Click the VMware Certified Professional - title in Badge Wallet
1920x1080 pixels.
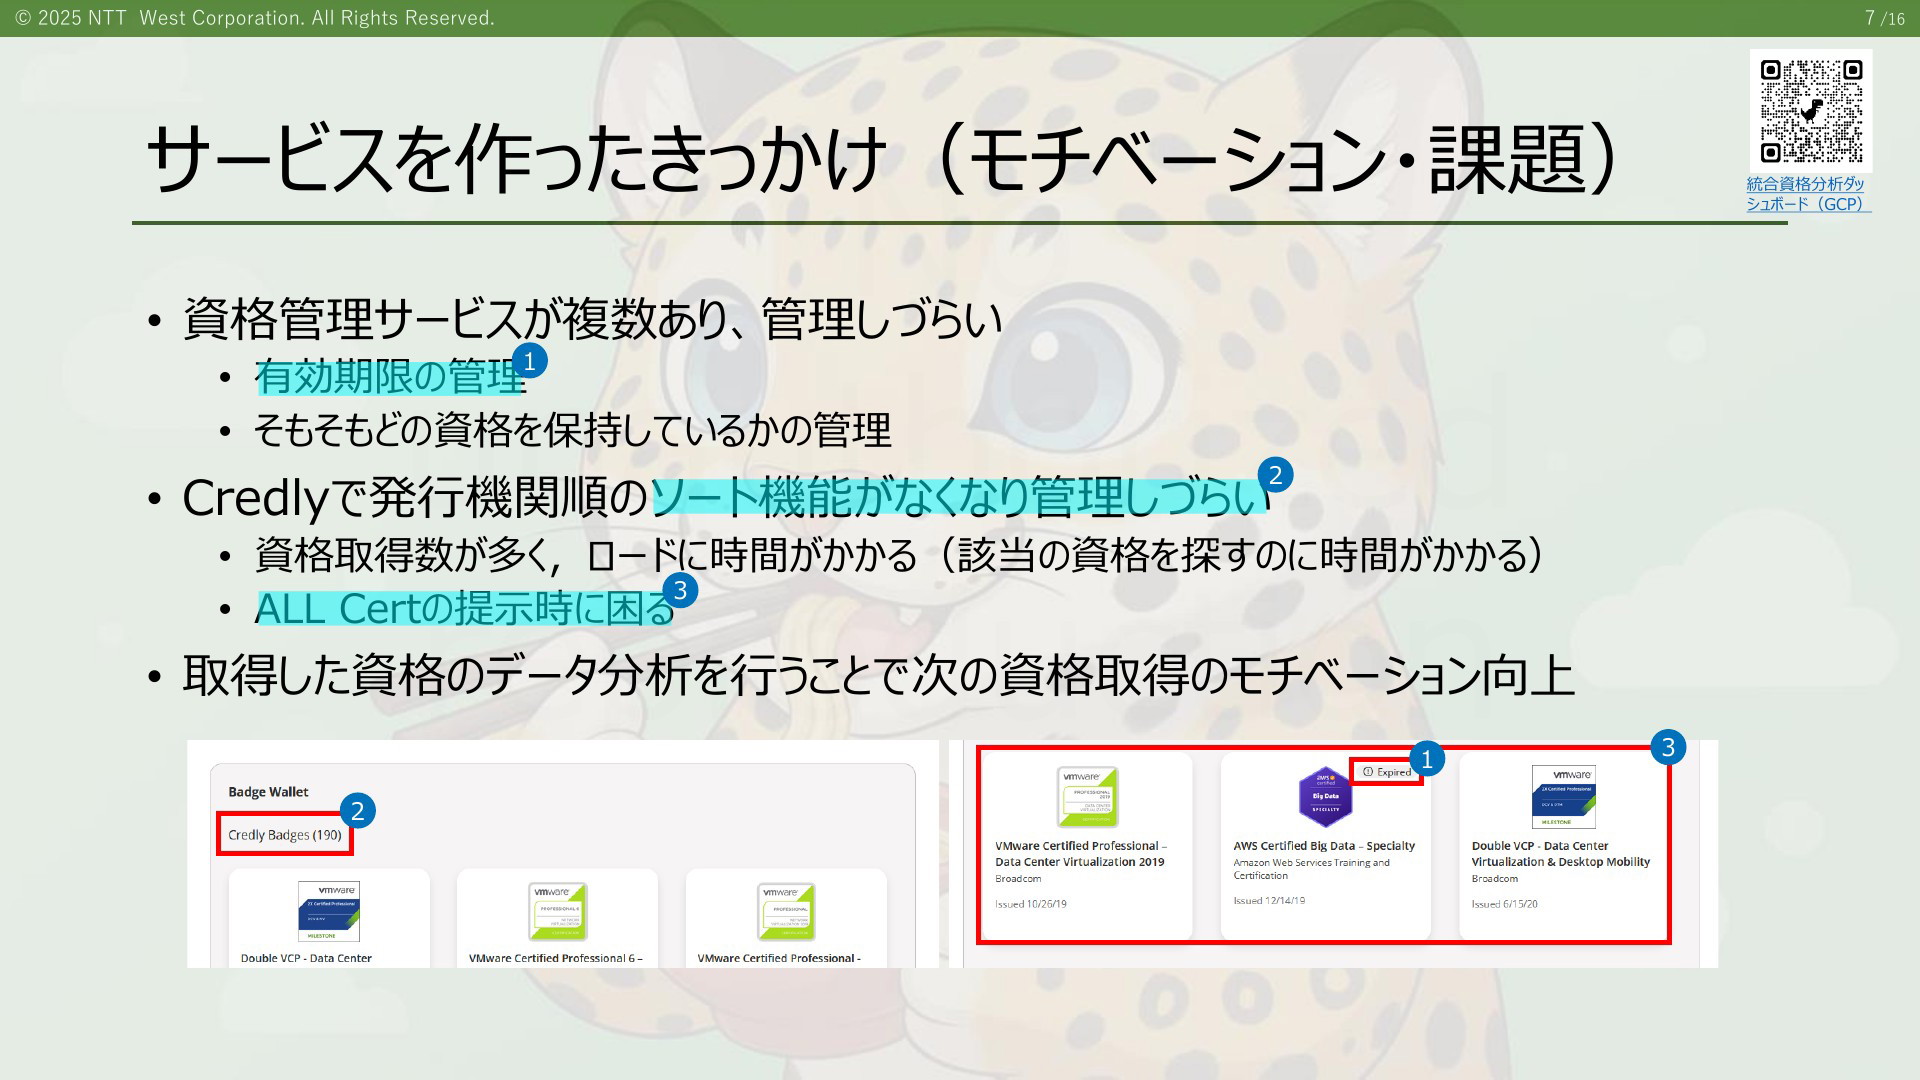click(x=779, y=958)
